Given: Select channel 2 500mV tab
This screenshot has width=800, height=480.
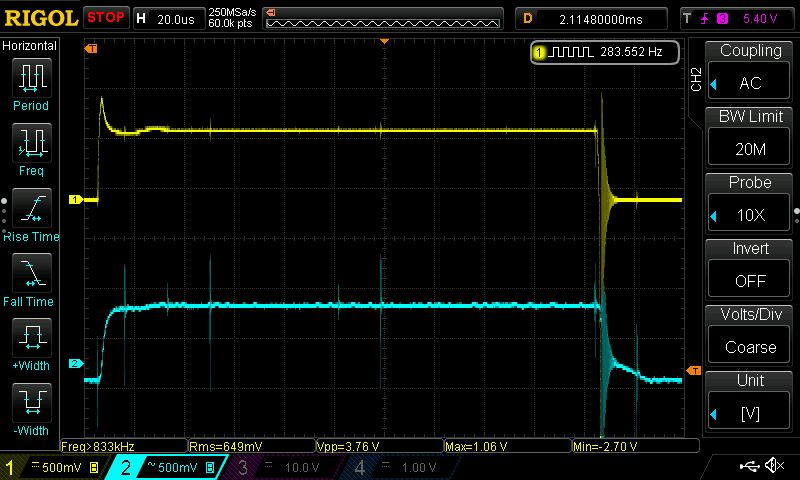Looking at the screenshot, I should (x=168, y=467).
